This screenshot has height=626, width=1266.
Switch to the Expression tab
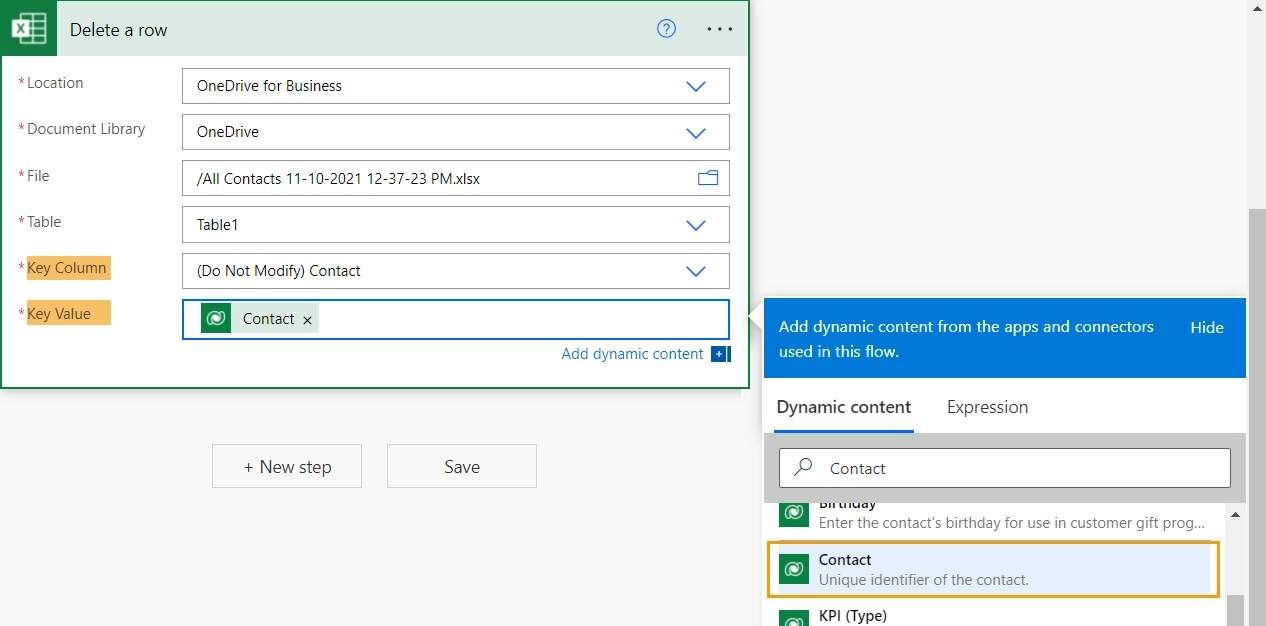(x=987, y=407)
